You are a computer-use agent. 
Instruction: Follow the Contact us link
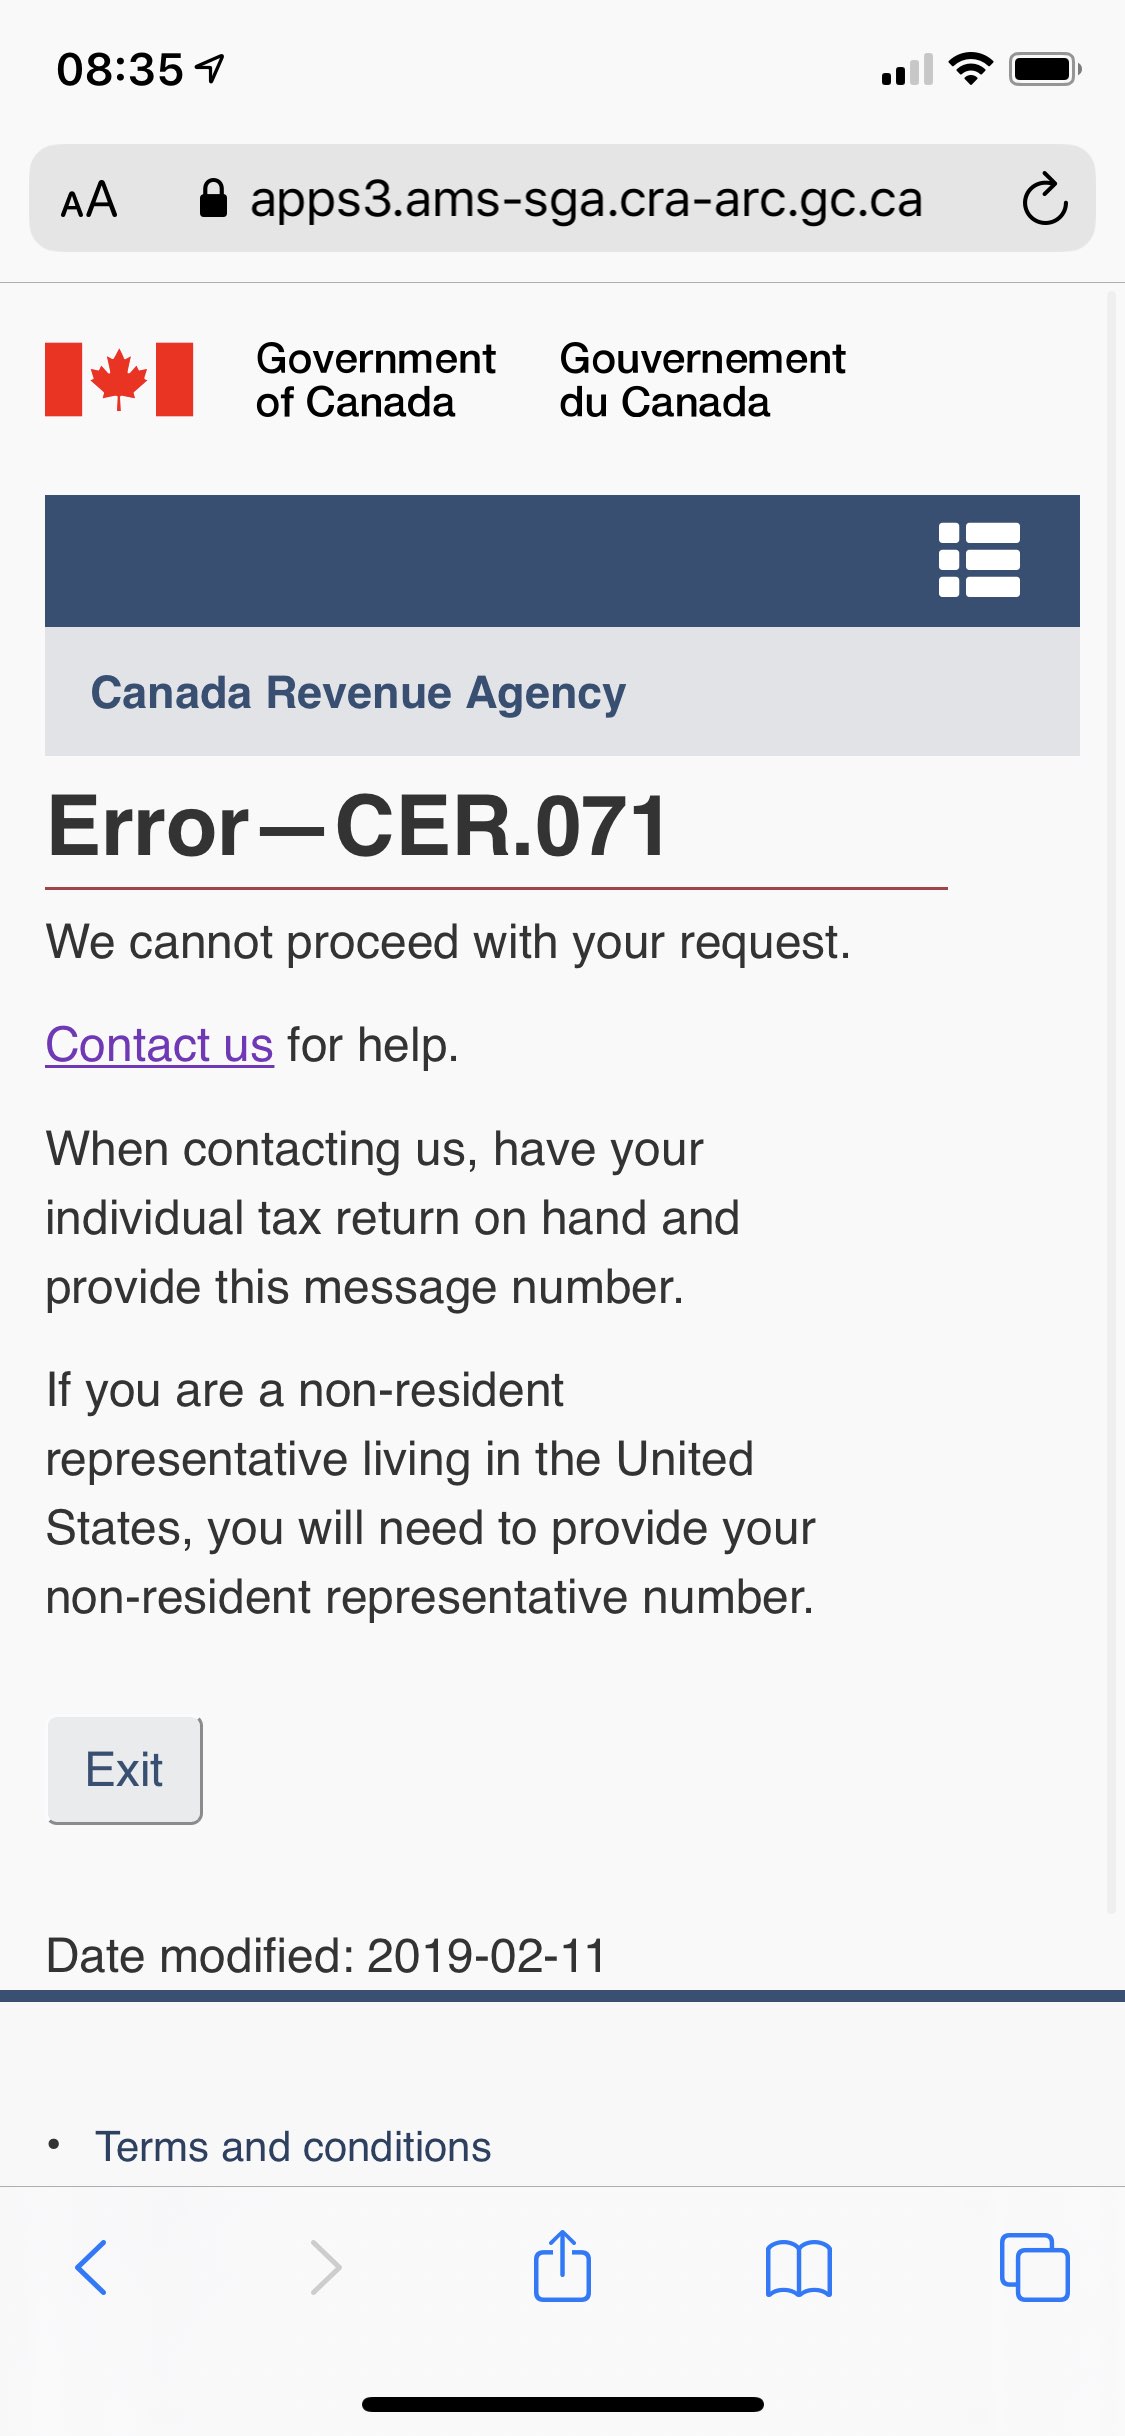[x=159, y=1045]
